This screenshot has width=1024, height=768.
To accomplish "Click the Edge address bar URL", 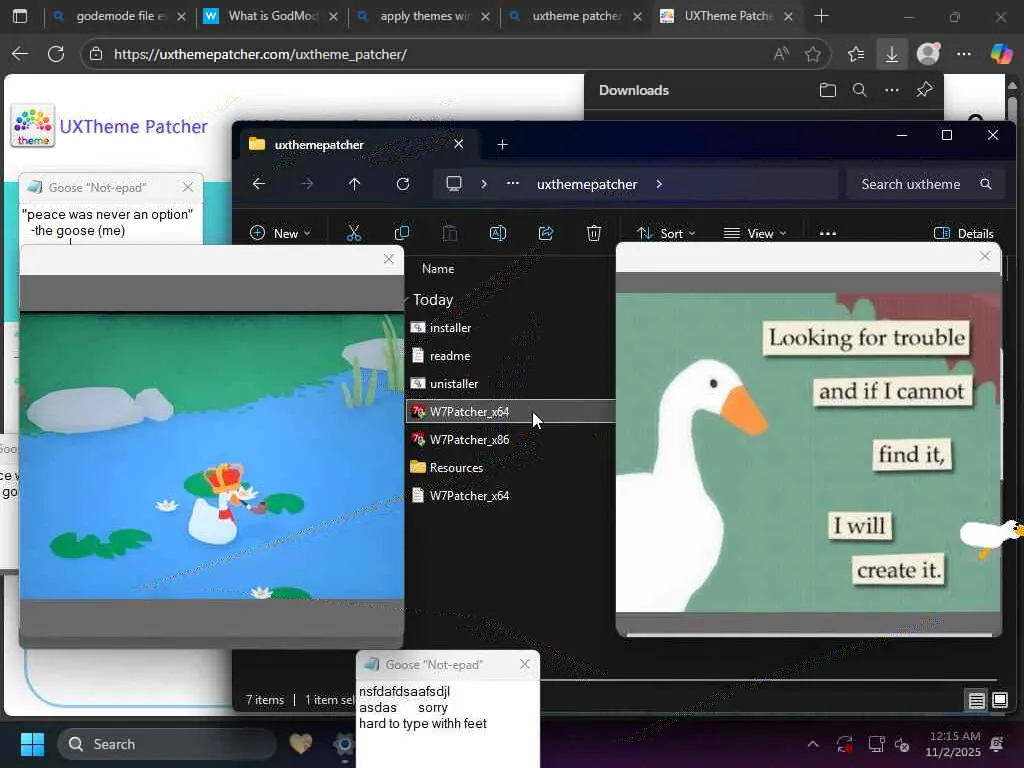I will (261, 54).
